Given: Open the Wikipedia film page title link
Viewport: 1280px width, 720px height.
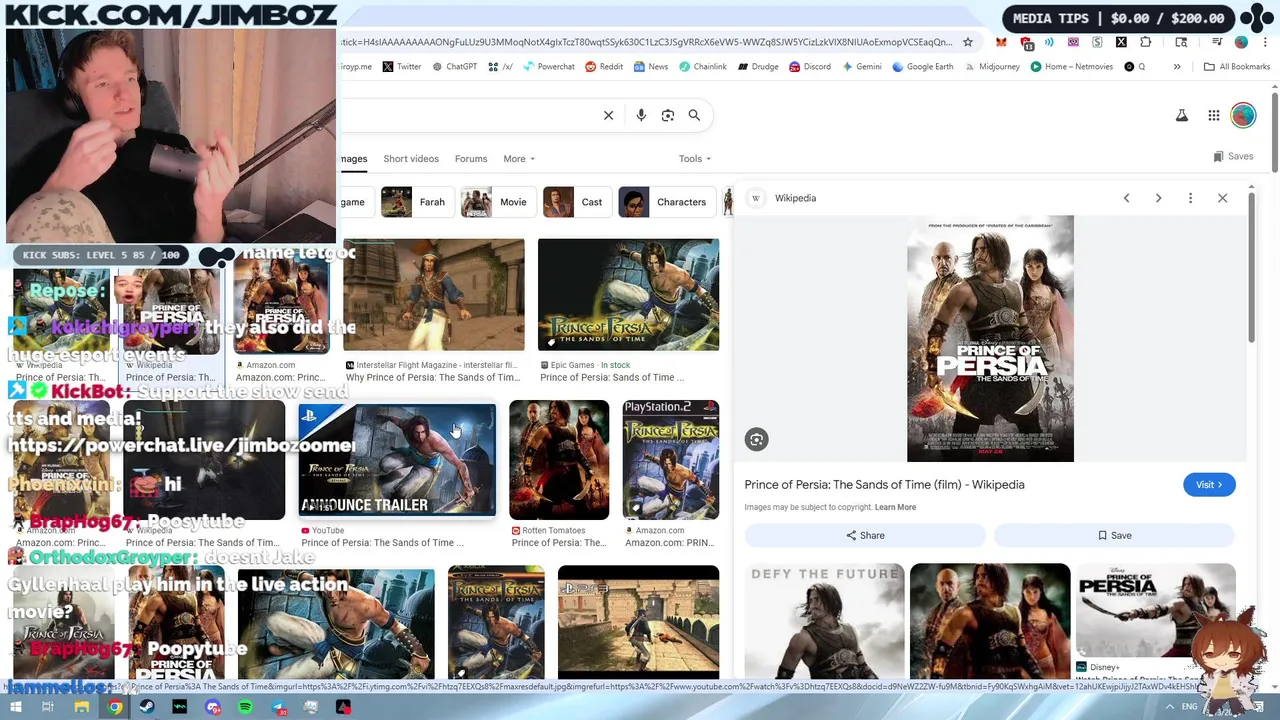Looking at the screenshot, I should point(884,485).
